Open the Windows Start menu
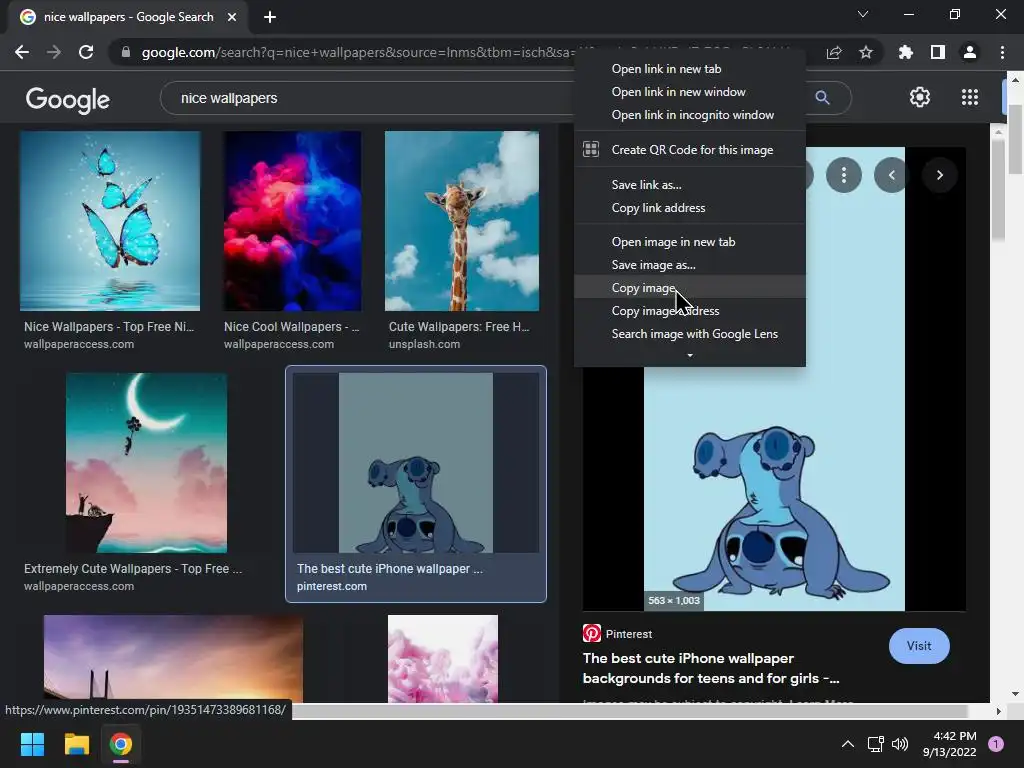The height and width of the screenshot is (768, 1024). tap(32, 744)
